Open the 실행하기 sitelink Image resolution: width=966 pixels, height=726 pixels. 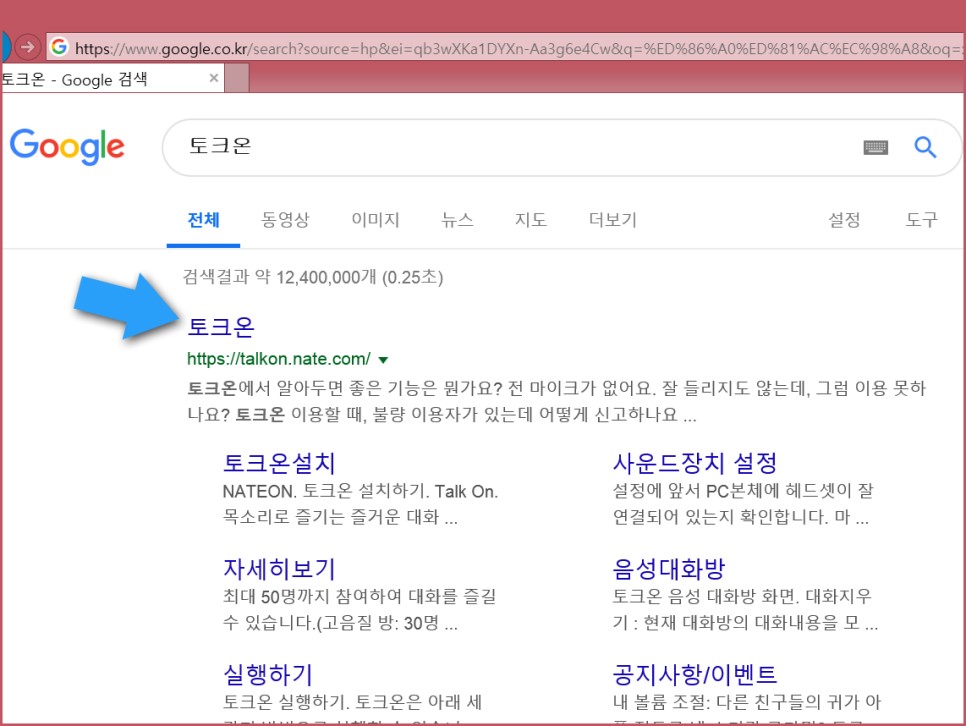[x=267, y=674]
